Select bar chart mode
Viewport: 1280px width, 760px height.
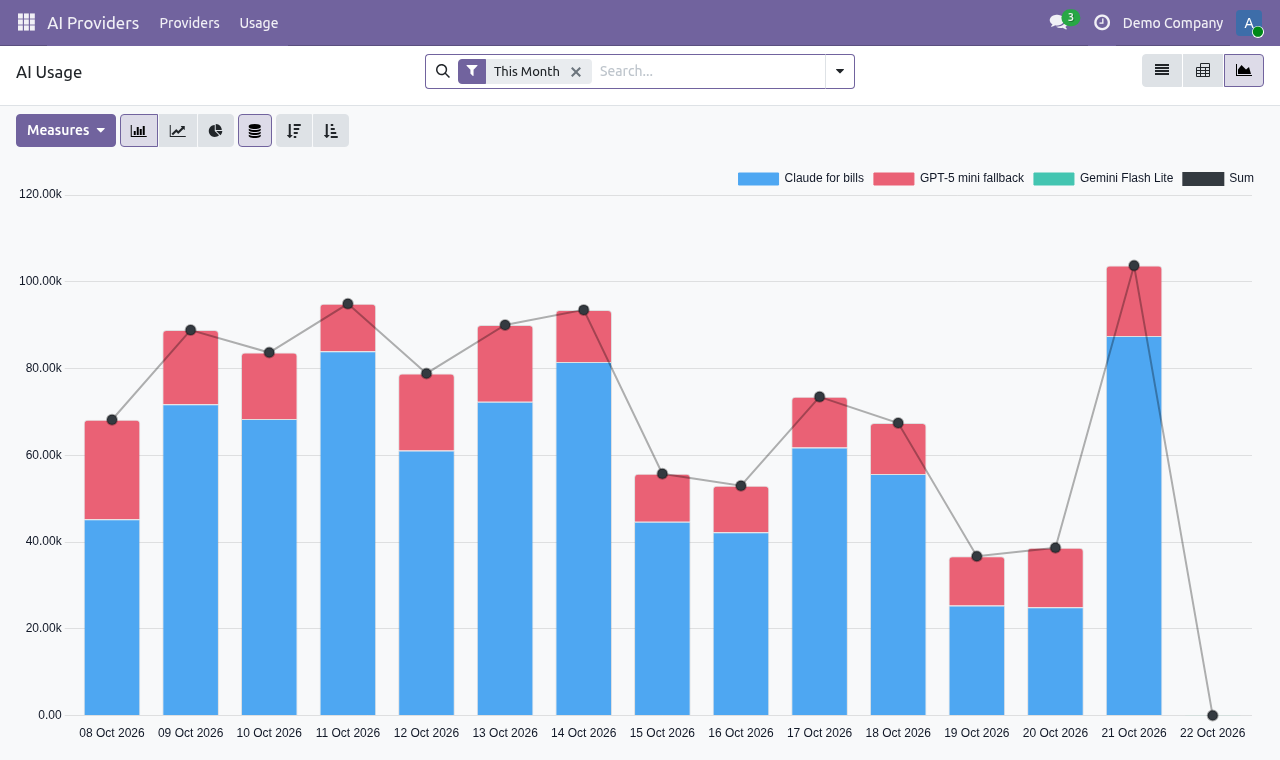pos(139,130)
